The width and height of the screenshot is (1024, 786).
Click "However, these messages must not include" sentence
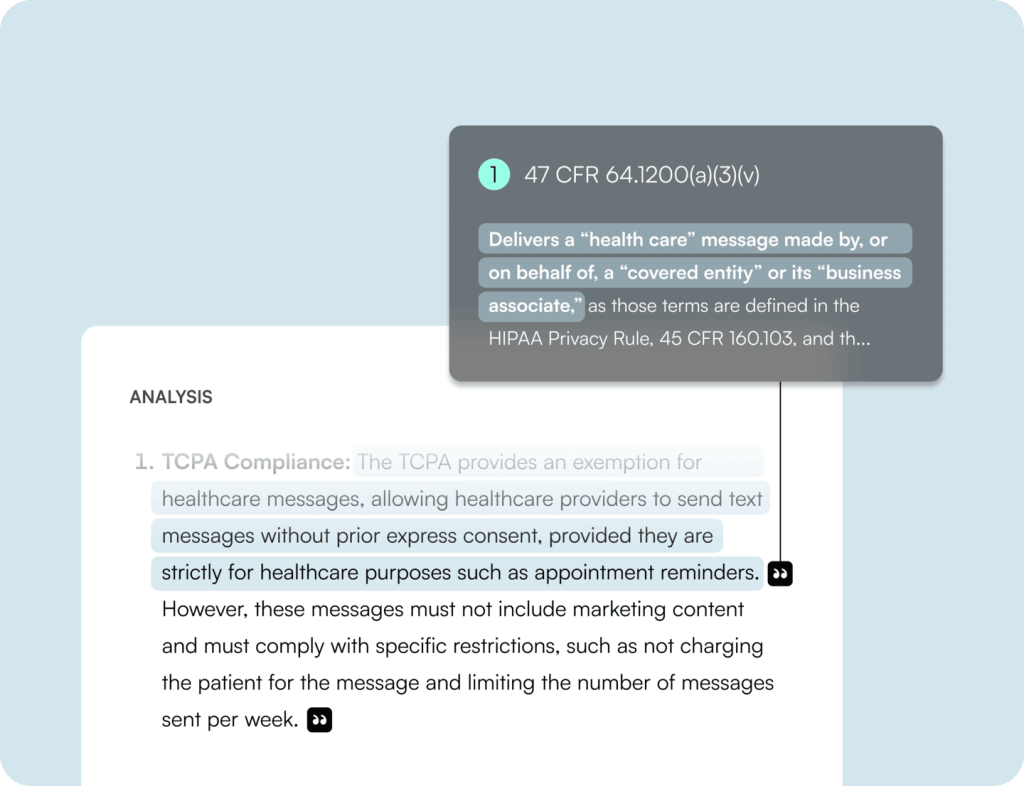[453, 609]
